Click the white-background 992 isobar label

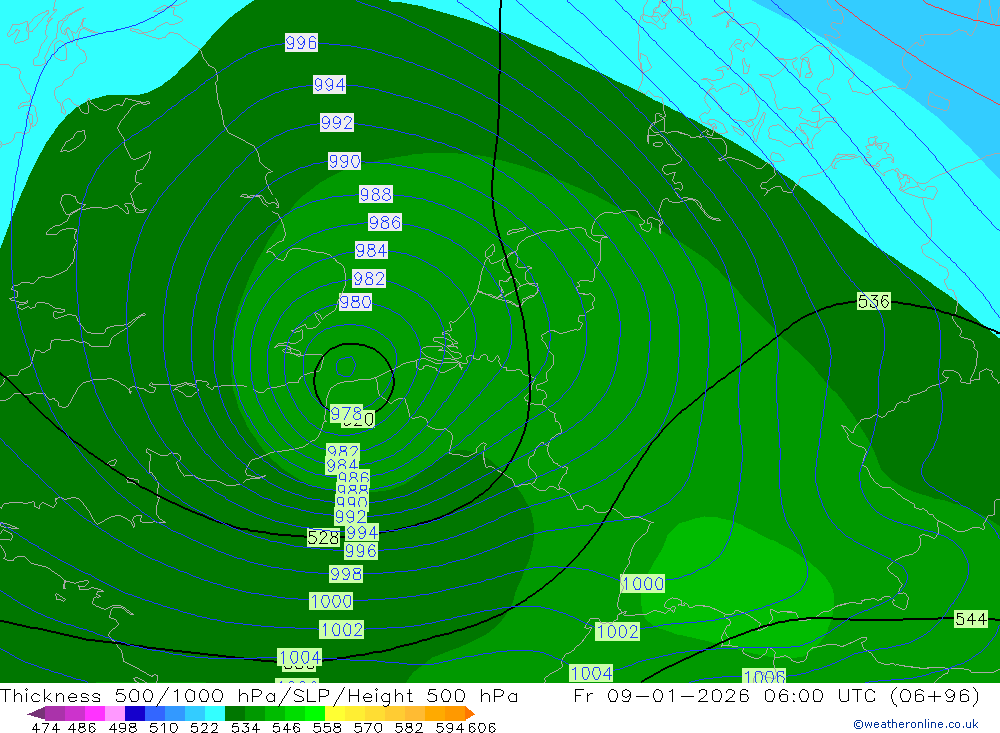337,122
